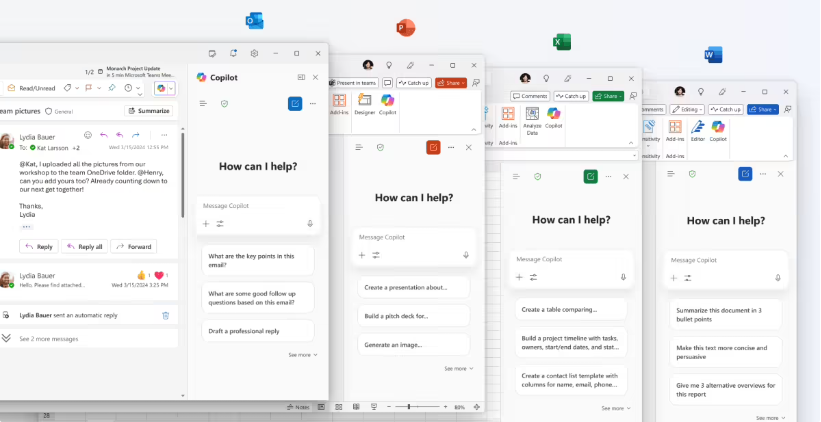Screen dimensions: 821x422
Task: Click Catch up in the PowerPoint window
Action: point(414,83)
